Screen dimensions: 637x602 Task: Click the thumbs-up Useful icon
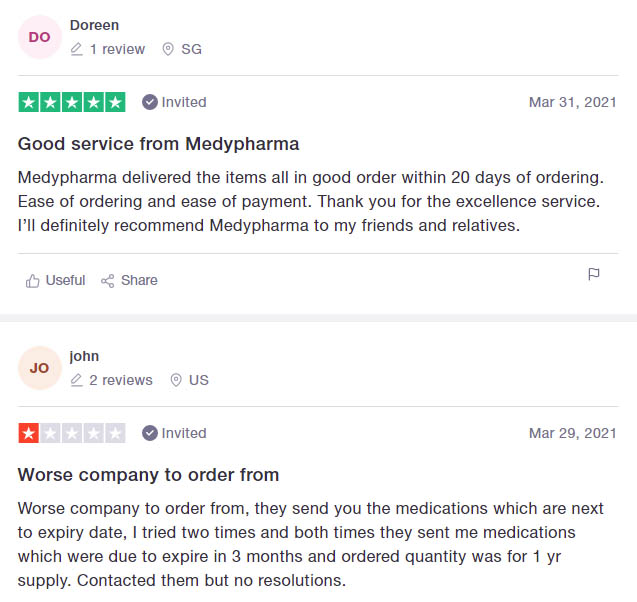pyautogui.click(x=33, y=281)
